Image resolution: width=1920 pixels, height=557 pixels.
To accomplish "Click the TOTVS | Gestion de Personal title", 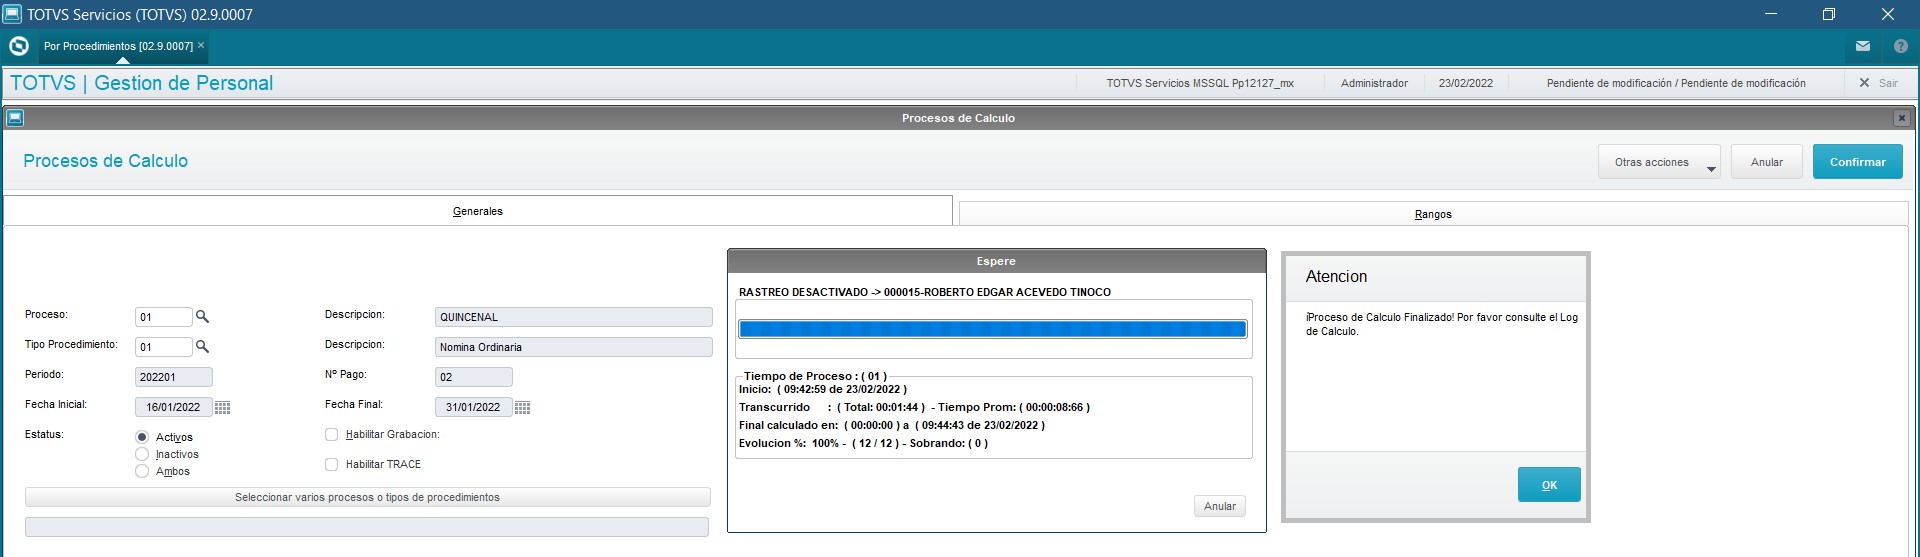I will click(141, 83).
